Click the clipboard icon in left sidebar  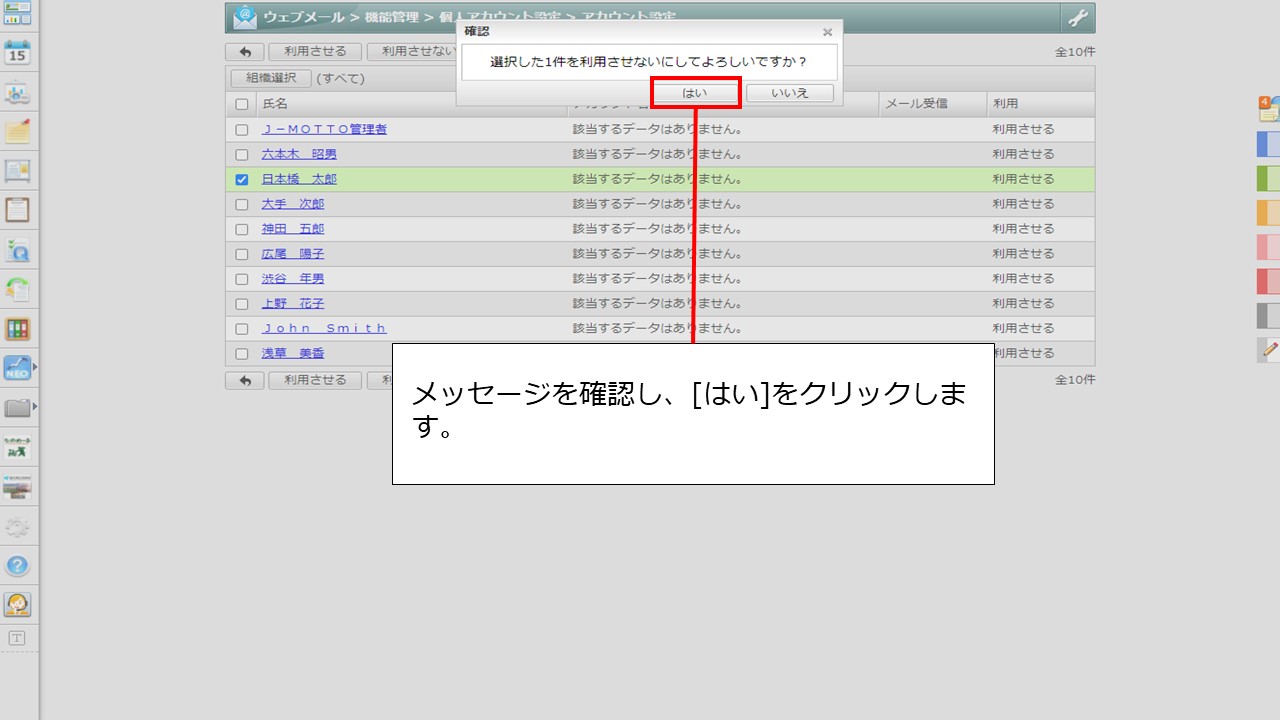pyautogui.click(x=17, y=210)
